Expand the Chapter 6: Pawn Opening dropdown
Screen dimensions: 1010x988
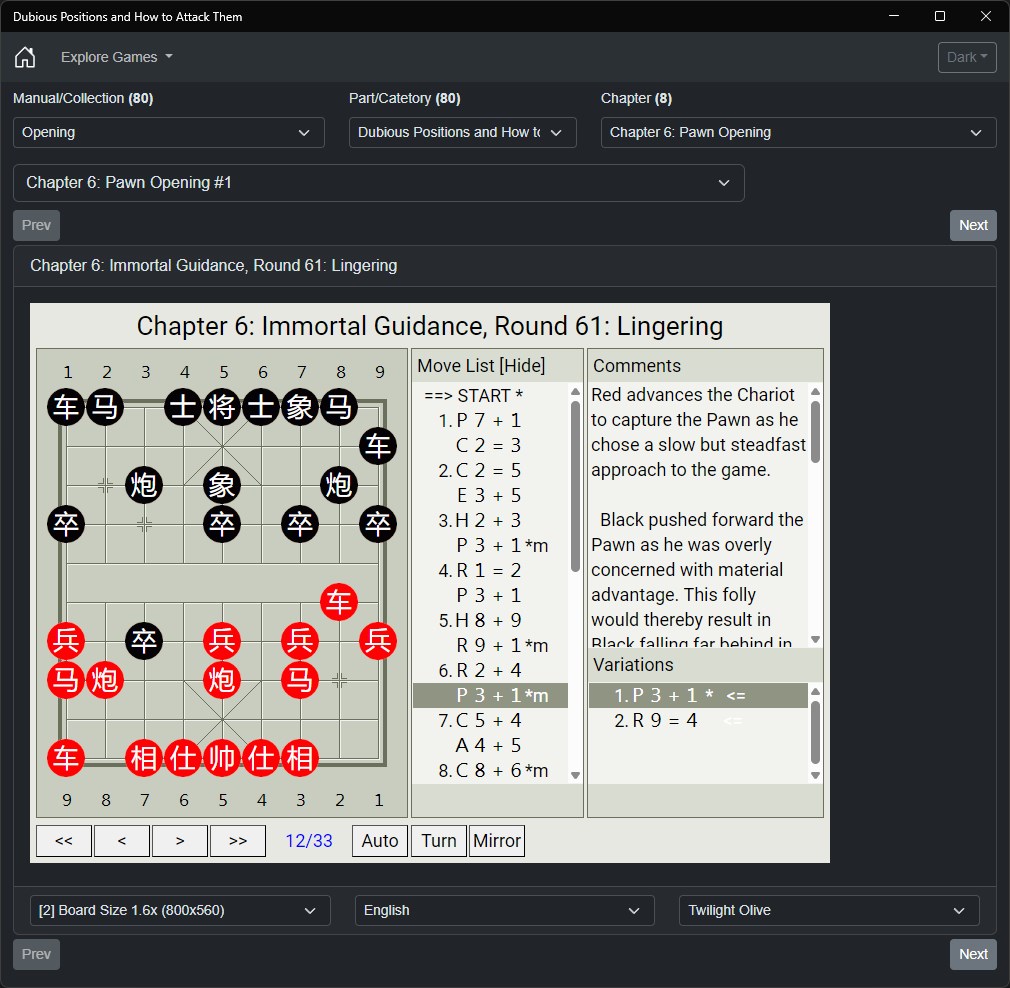pyautogui.click(x=798, y=132)
